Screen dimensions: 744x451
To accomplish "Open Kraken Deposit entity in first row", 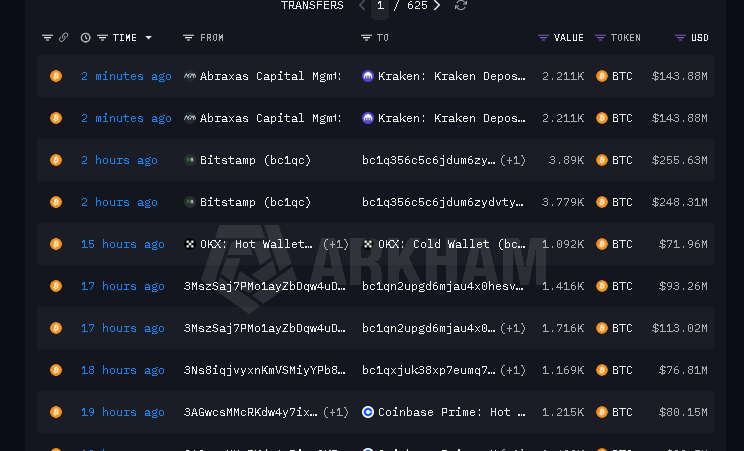I will click(452, 76).
